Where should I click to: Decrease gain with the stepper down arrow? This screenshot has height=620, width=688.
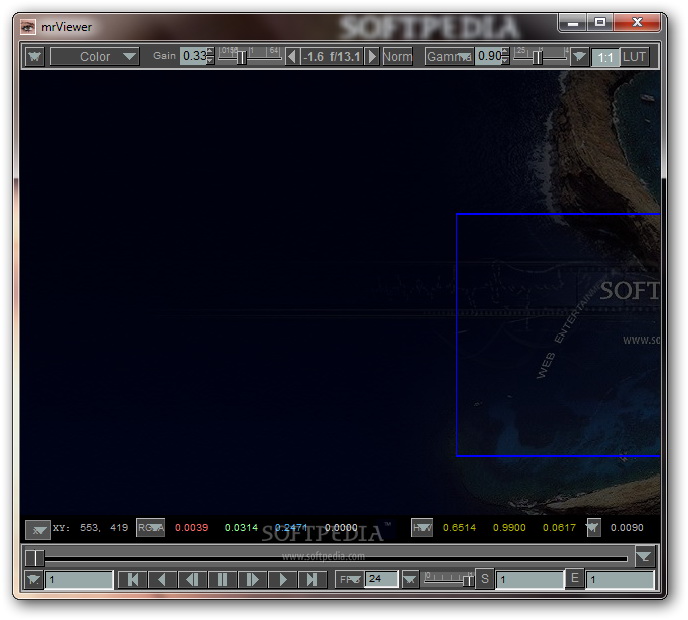tap(211, 61)
